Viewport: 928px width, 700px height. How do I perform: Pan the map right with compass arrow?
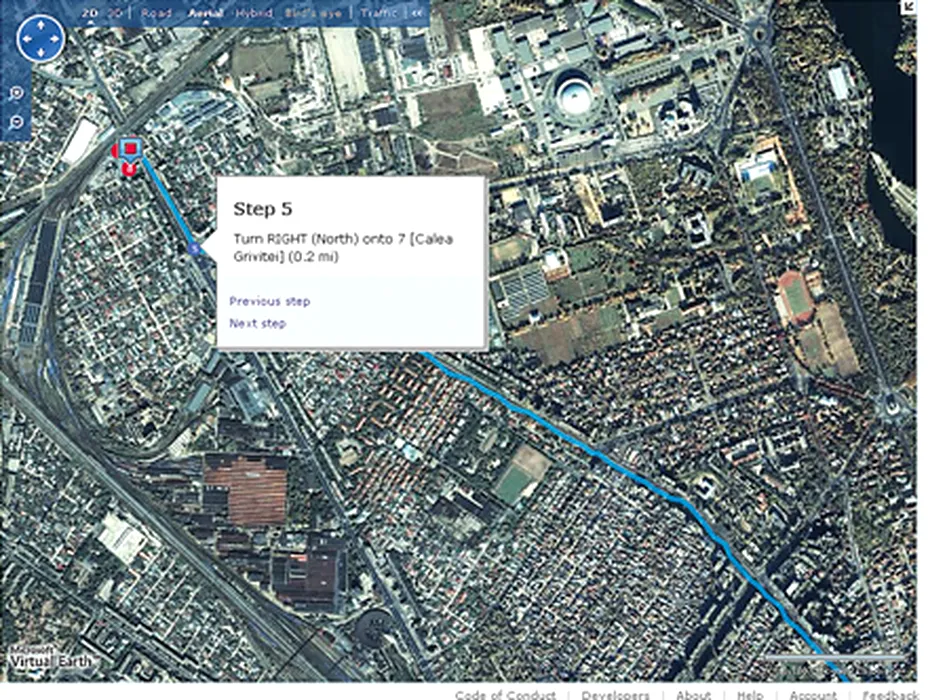(x=55, y=39)
